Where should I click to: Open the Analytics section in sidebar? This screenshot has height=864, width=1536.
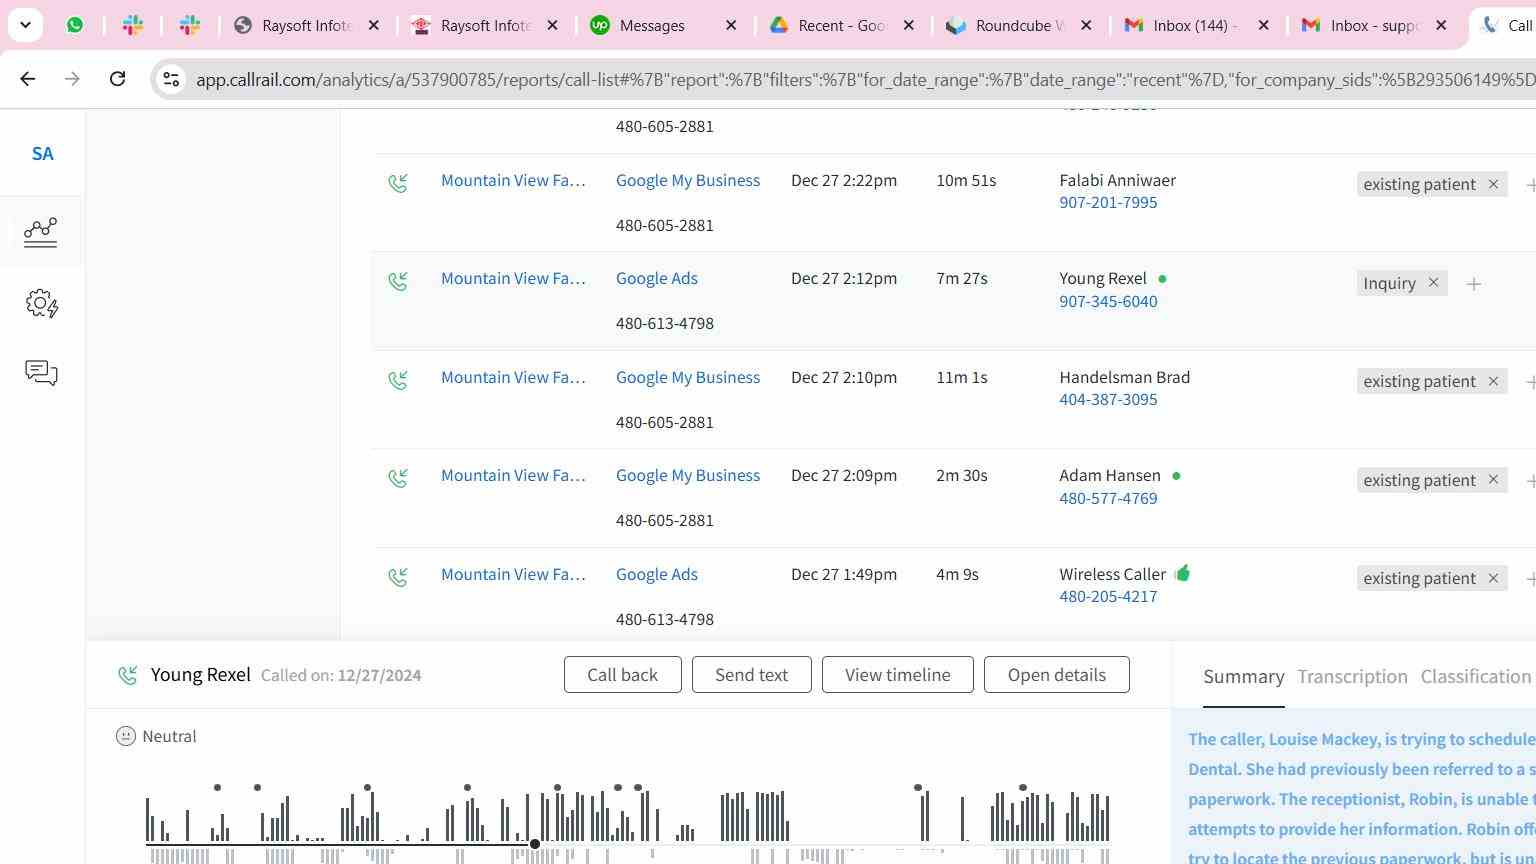(41, 231)
